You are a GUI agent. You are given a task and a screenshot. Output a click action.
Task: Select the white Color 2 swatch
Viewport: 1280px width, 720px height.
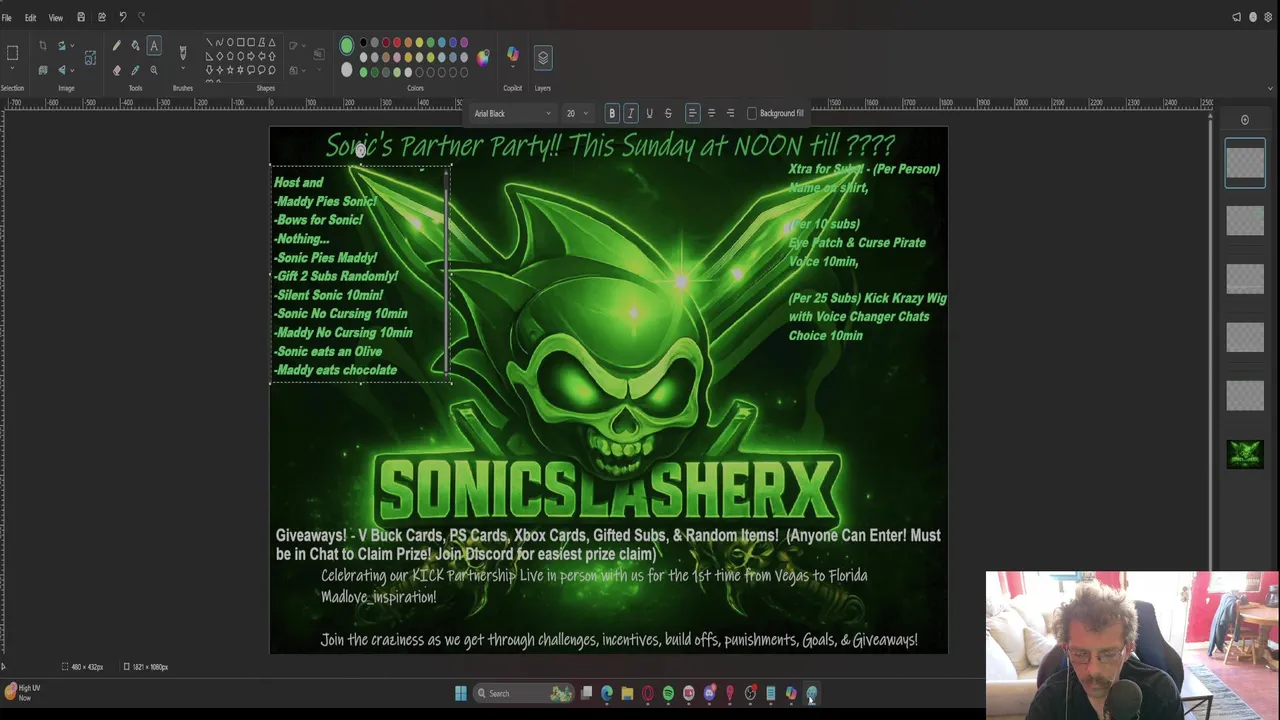tap(346, 70)
